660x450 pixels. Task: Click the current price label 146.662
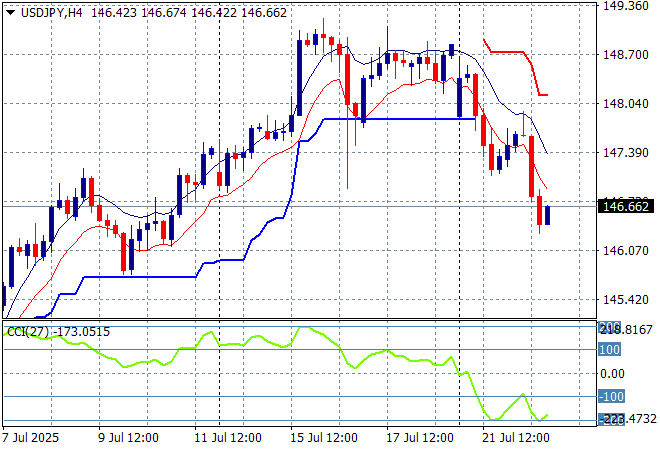625,206
